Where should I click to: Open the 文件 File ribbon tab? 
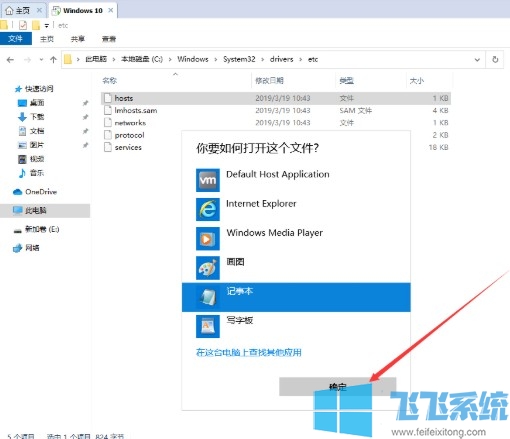pos(16,39)
